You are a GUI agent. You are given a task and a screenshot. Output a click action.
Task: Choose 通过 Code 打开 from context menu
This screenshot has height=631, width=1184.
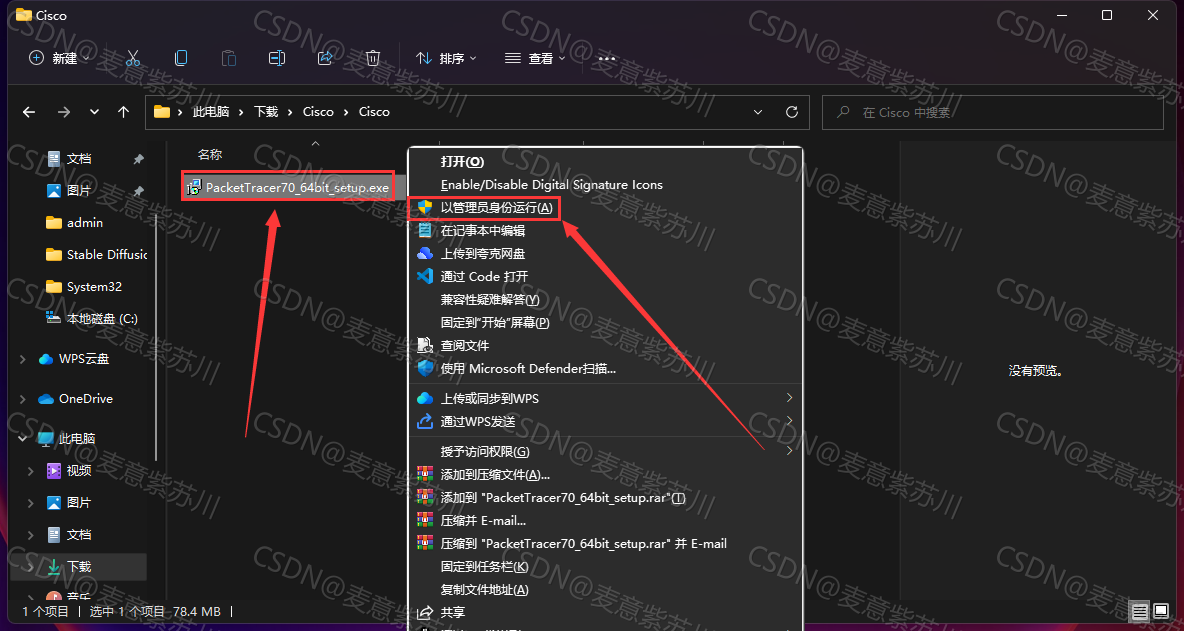[x=484, y=276]
